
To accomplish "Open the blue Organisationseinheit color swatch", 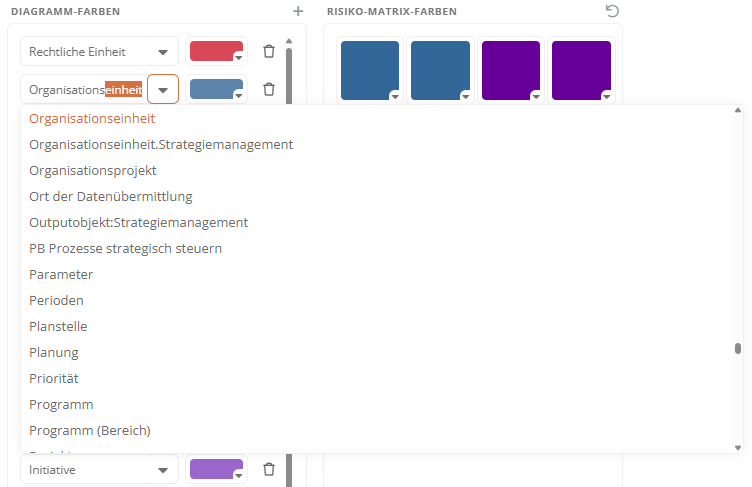I will 216,89.
